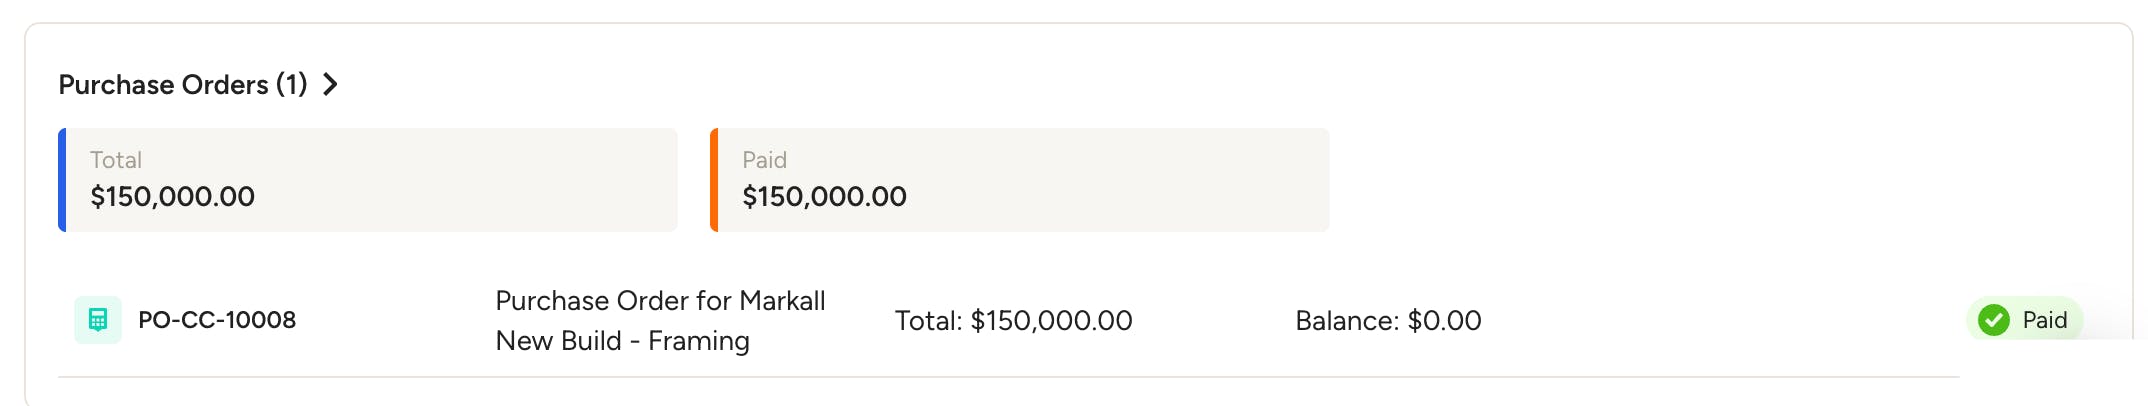Screen dimensions: 2148x406
Task: Click the $150,000.00 amount in Paid card
Action: point(824,197)
